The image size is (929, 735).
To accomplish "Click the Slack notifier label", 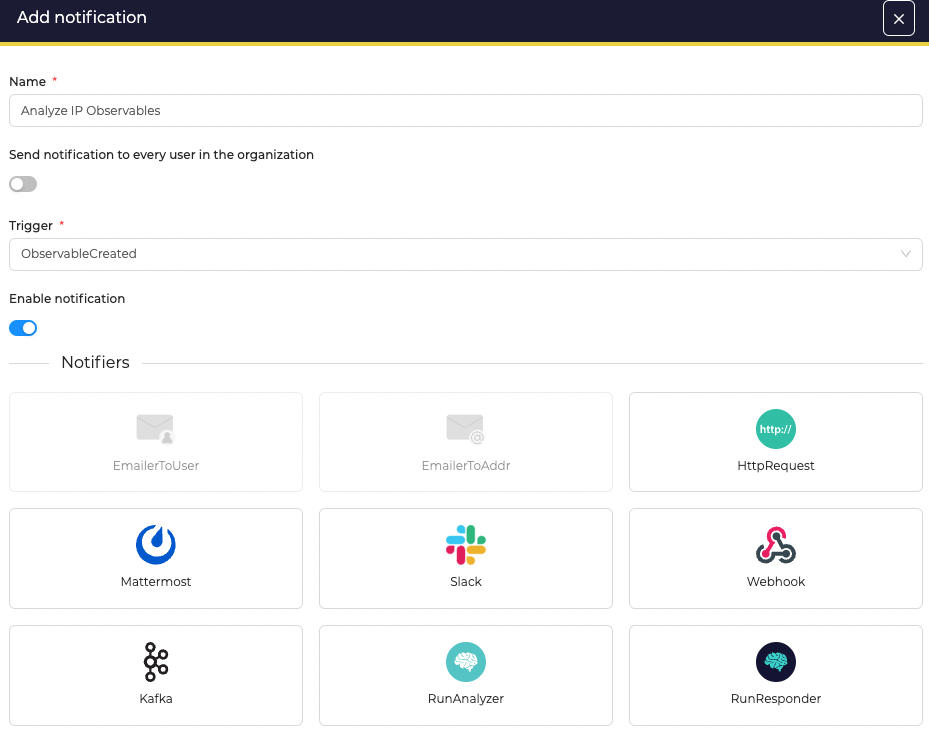I will [x=466, y=582].
